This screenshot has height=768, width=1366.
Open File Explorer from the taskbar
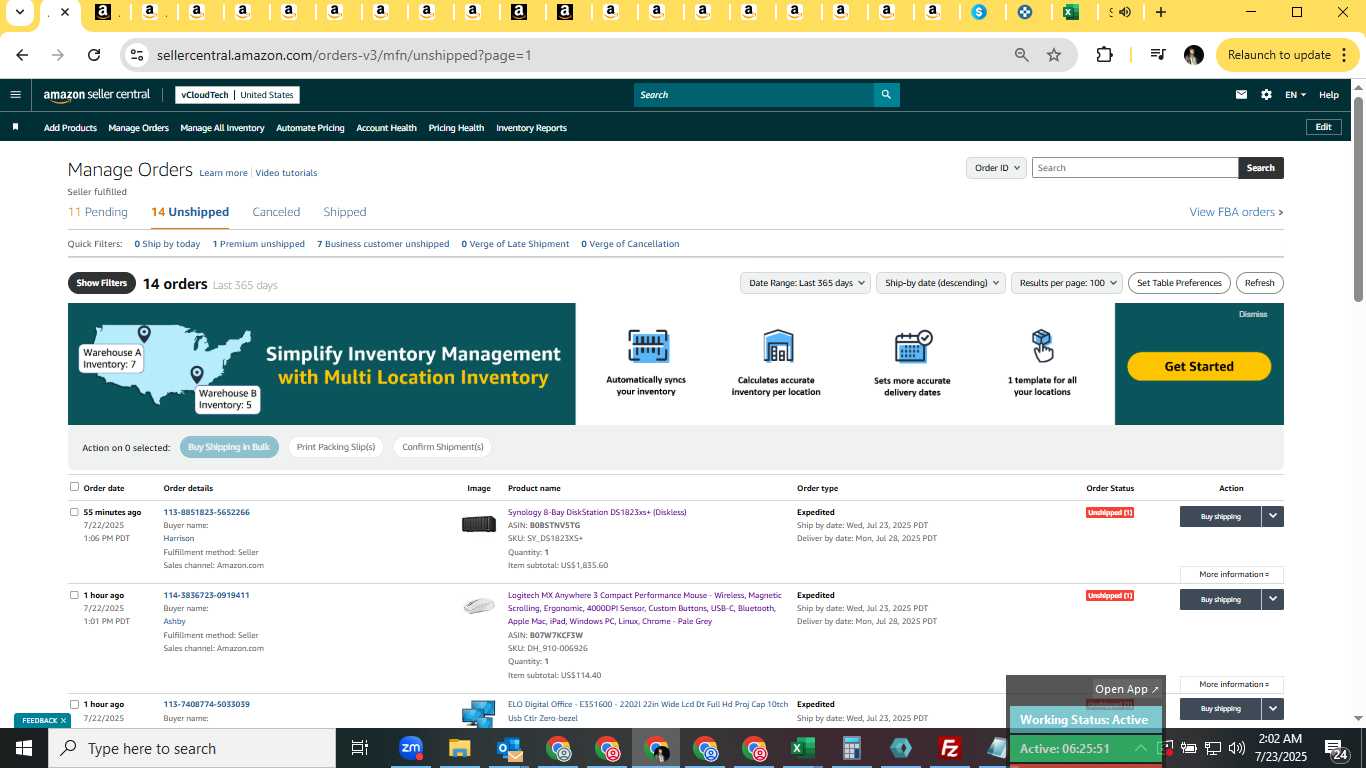pos(459,748)
